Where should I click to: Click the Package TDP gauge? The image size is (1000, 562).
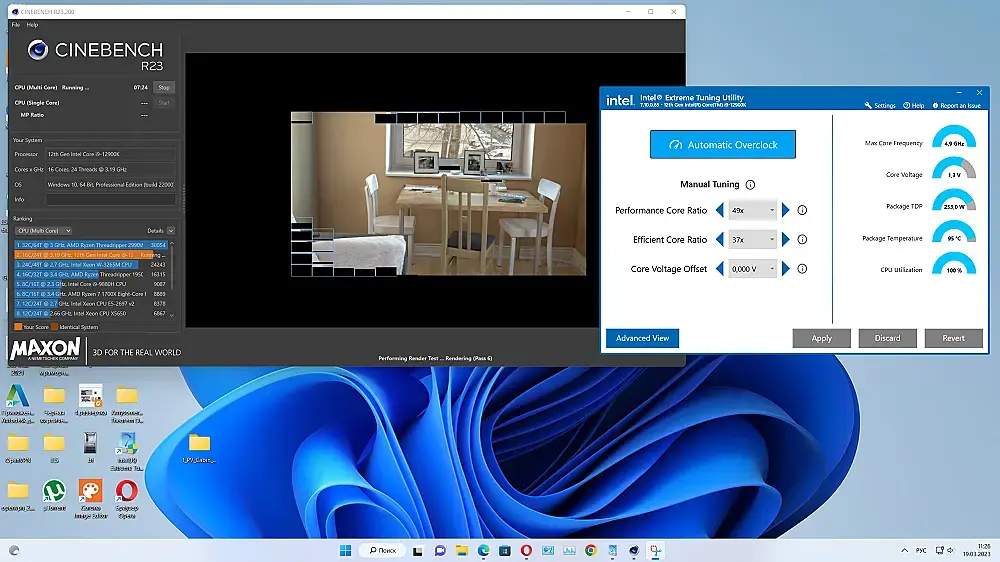click(x=954, y=200)
